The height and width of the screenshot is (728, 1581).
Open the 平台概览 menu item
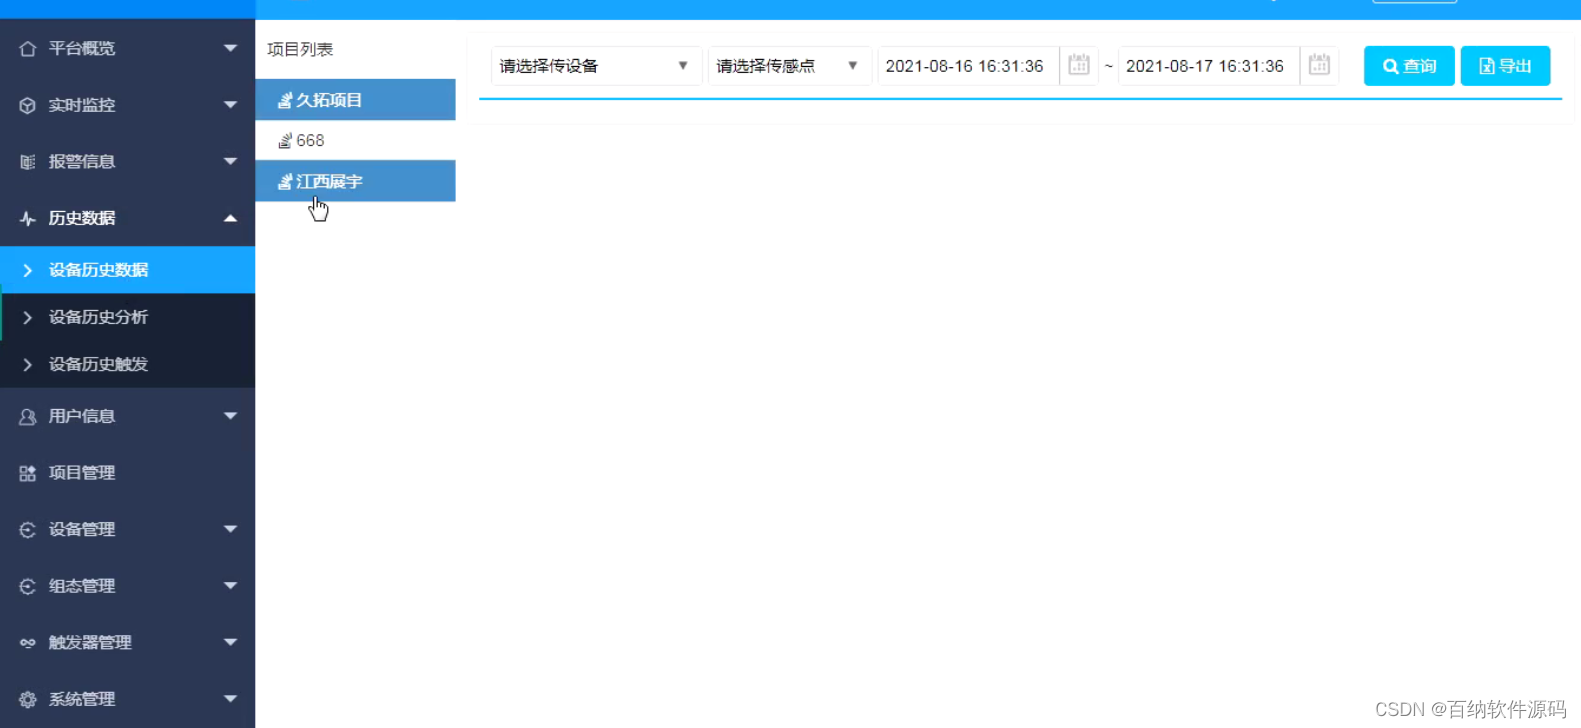click(128, 48)
